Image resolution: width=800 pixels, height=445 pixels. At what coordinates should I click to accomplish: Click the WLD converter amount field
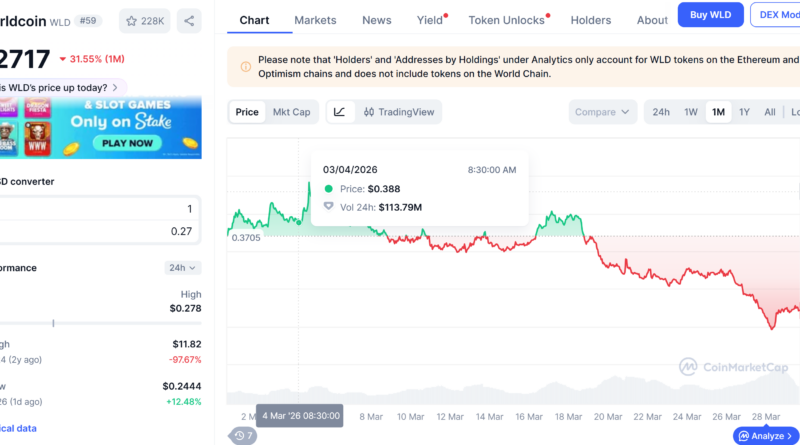[100, 209]
